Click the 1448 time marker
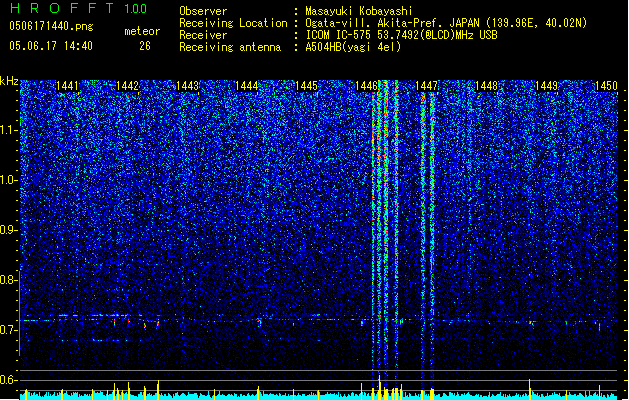The width and height of the screenshot is (629, 400). click(486, 86)
